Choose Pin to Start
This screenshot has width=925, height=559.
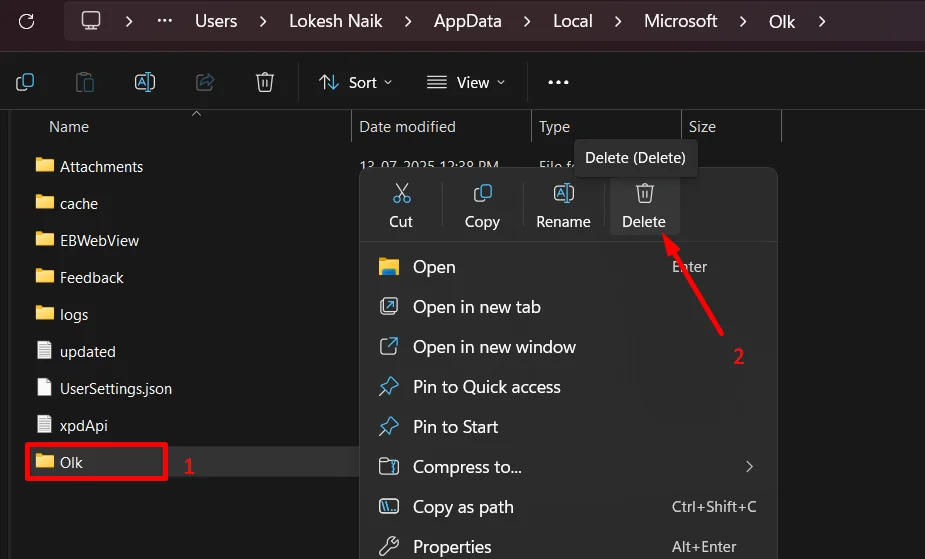pyautogui.click(x=568, y=427)
